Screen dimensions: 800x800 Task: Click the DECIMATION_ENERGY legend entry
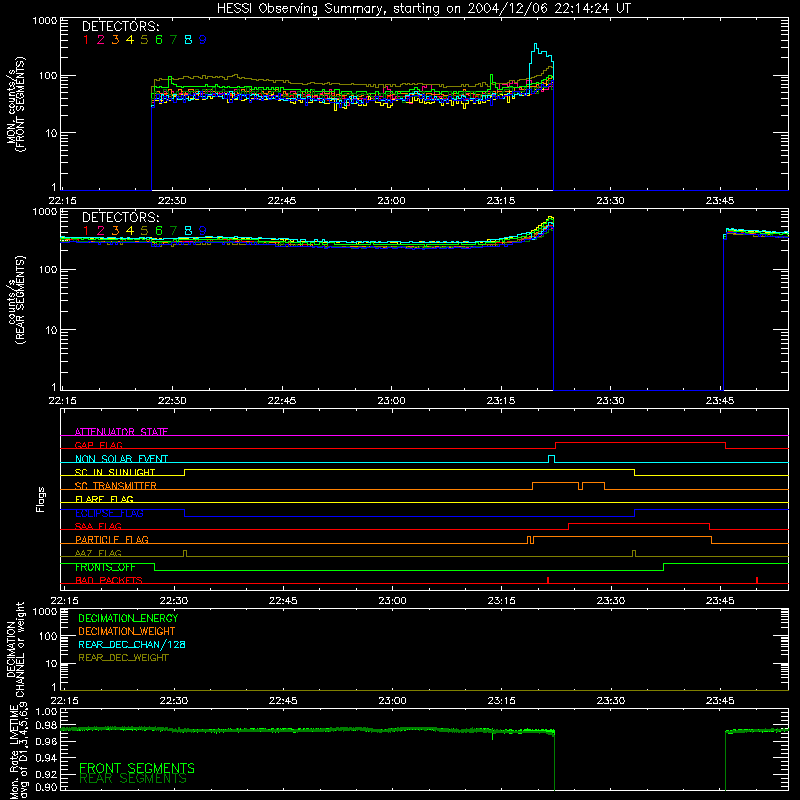[128, 618]
